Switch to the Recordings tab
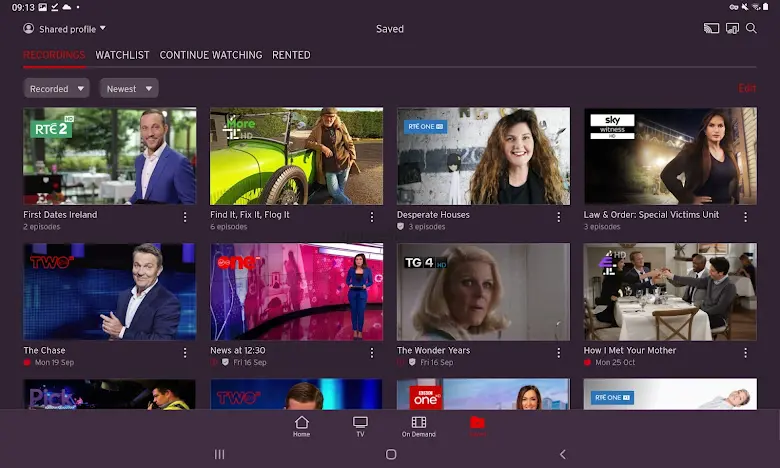The height and width of the screenshot is (468, 780). point(54,55)
